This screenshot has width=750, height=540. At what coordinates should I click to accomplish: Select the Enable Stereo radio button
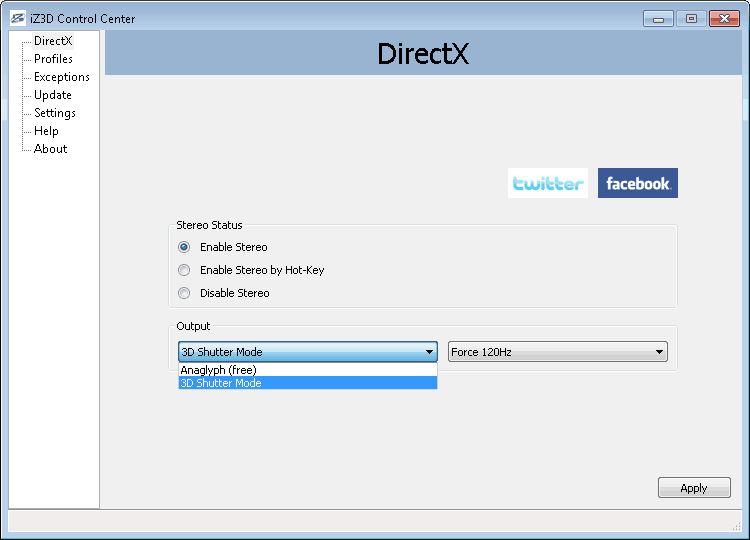pos(184,247)
